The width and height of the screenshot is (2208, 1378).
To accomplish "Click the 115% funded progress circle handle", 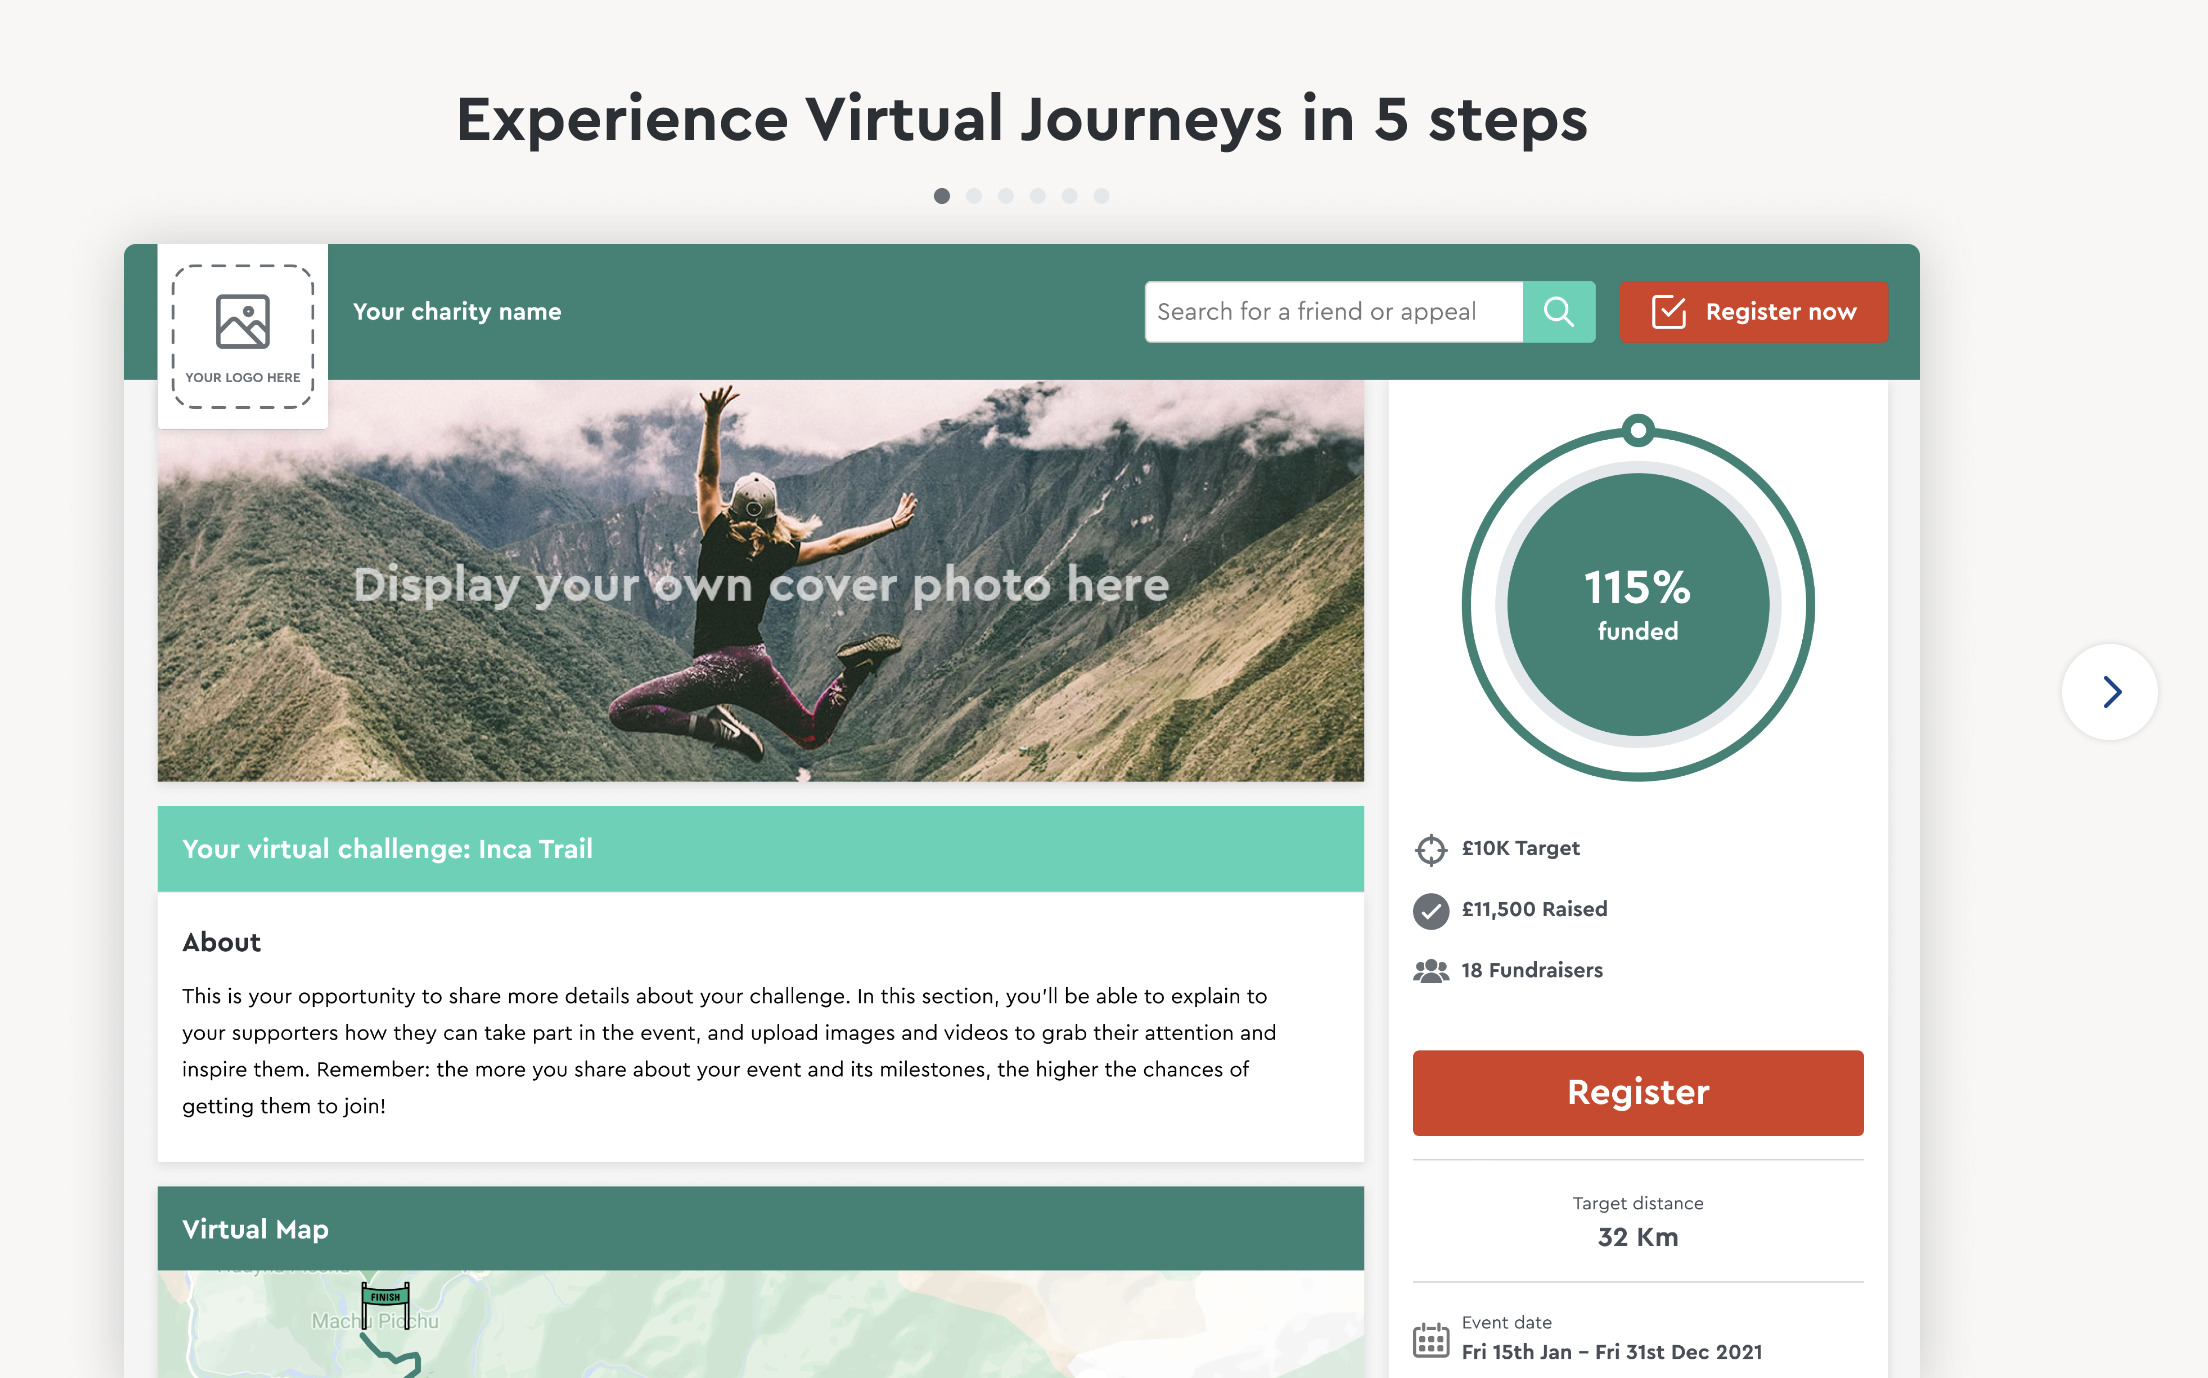I will tap(1638, 431).
